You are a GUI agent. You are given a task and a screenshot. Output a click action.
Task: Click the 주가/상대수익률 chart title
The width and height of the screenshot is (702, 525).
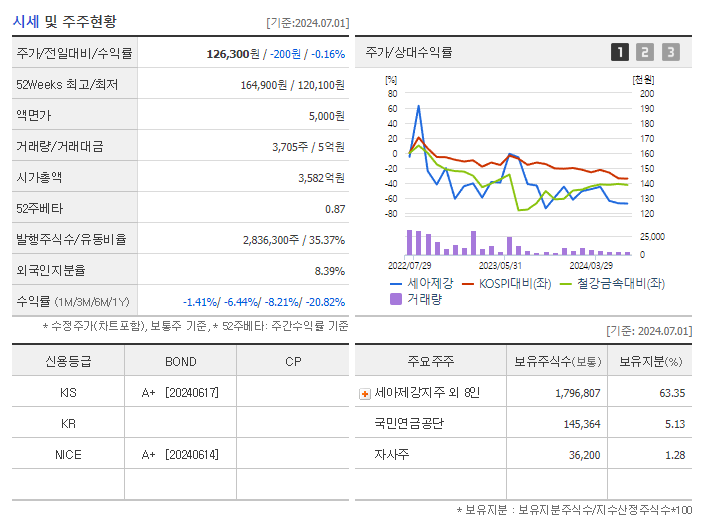point(409,52)
